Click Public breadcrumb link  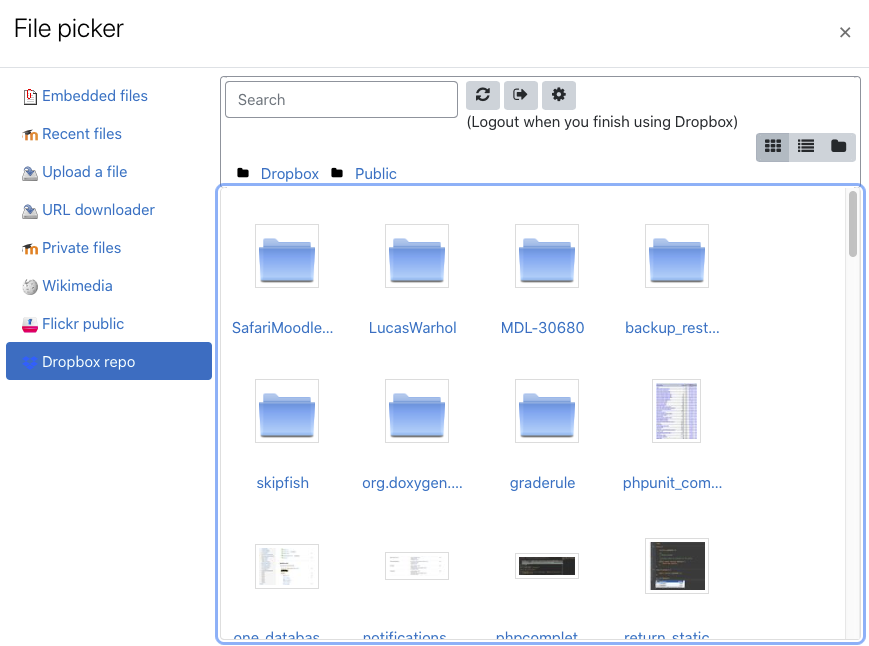(x=376, y=174)
